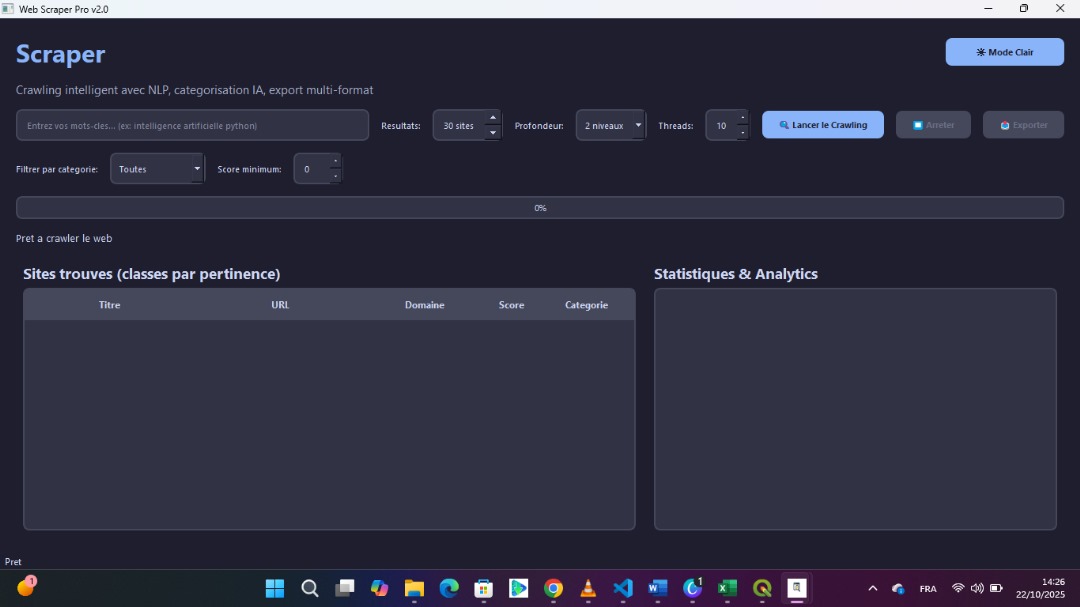Open File Explorer from taskbar

point(414,588)
